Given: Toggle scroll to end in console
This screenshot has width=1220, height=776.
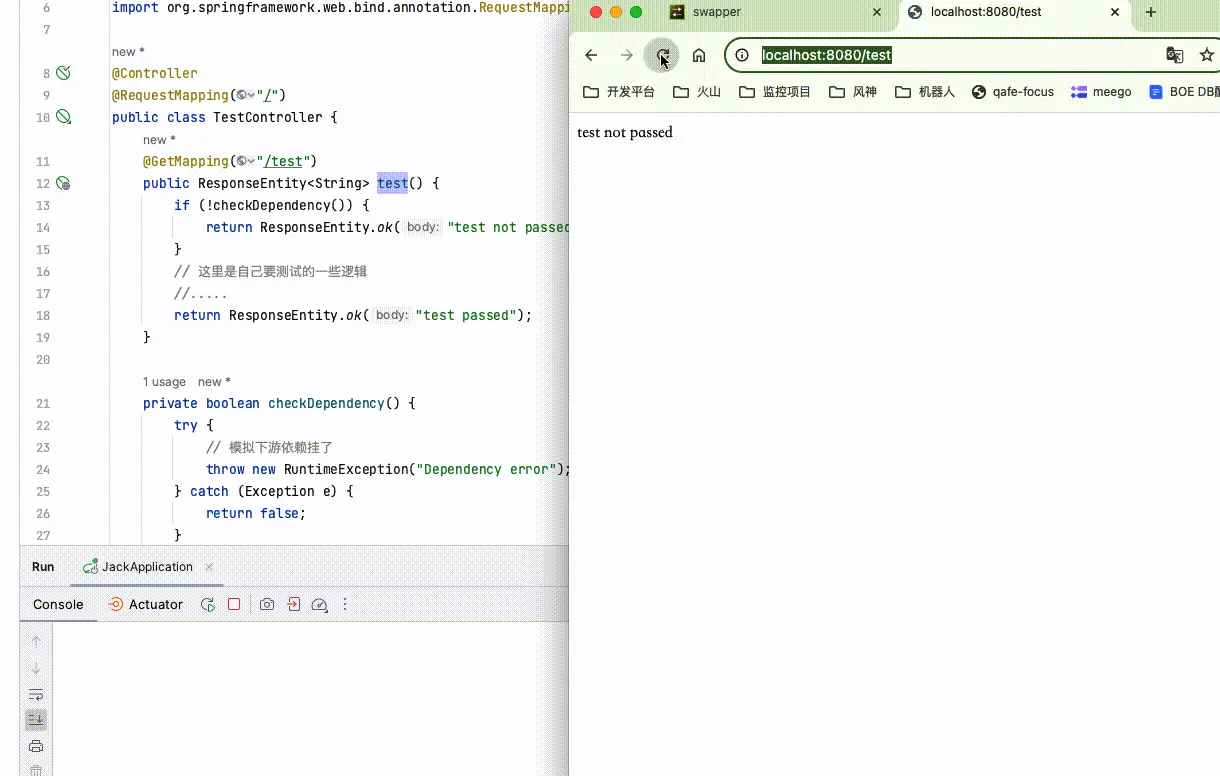Looking at the screenshot, I should [36, 720].
